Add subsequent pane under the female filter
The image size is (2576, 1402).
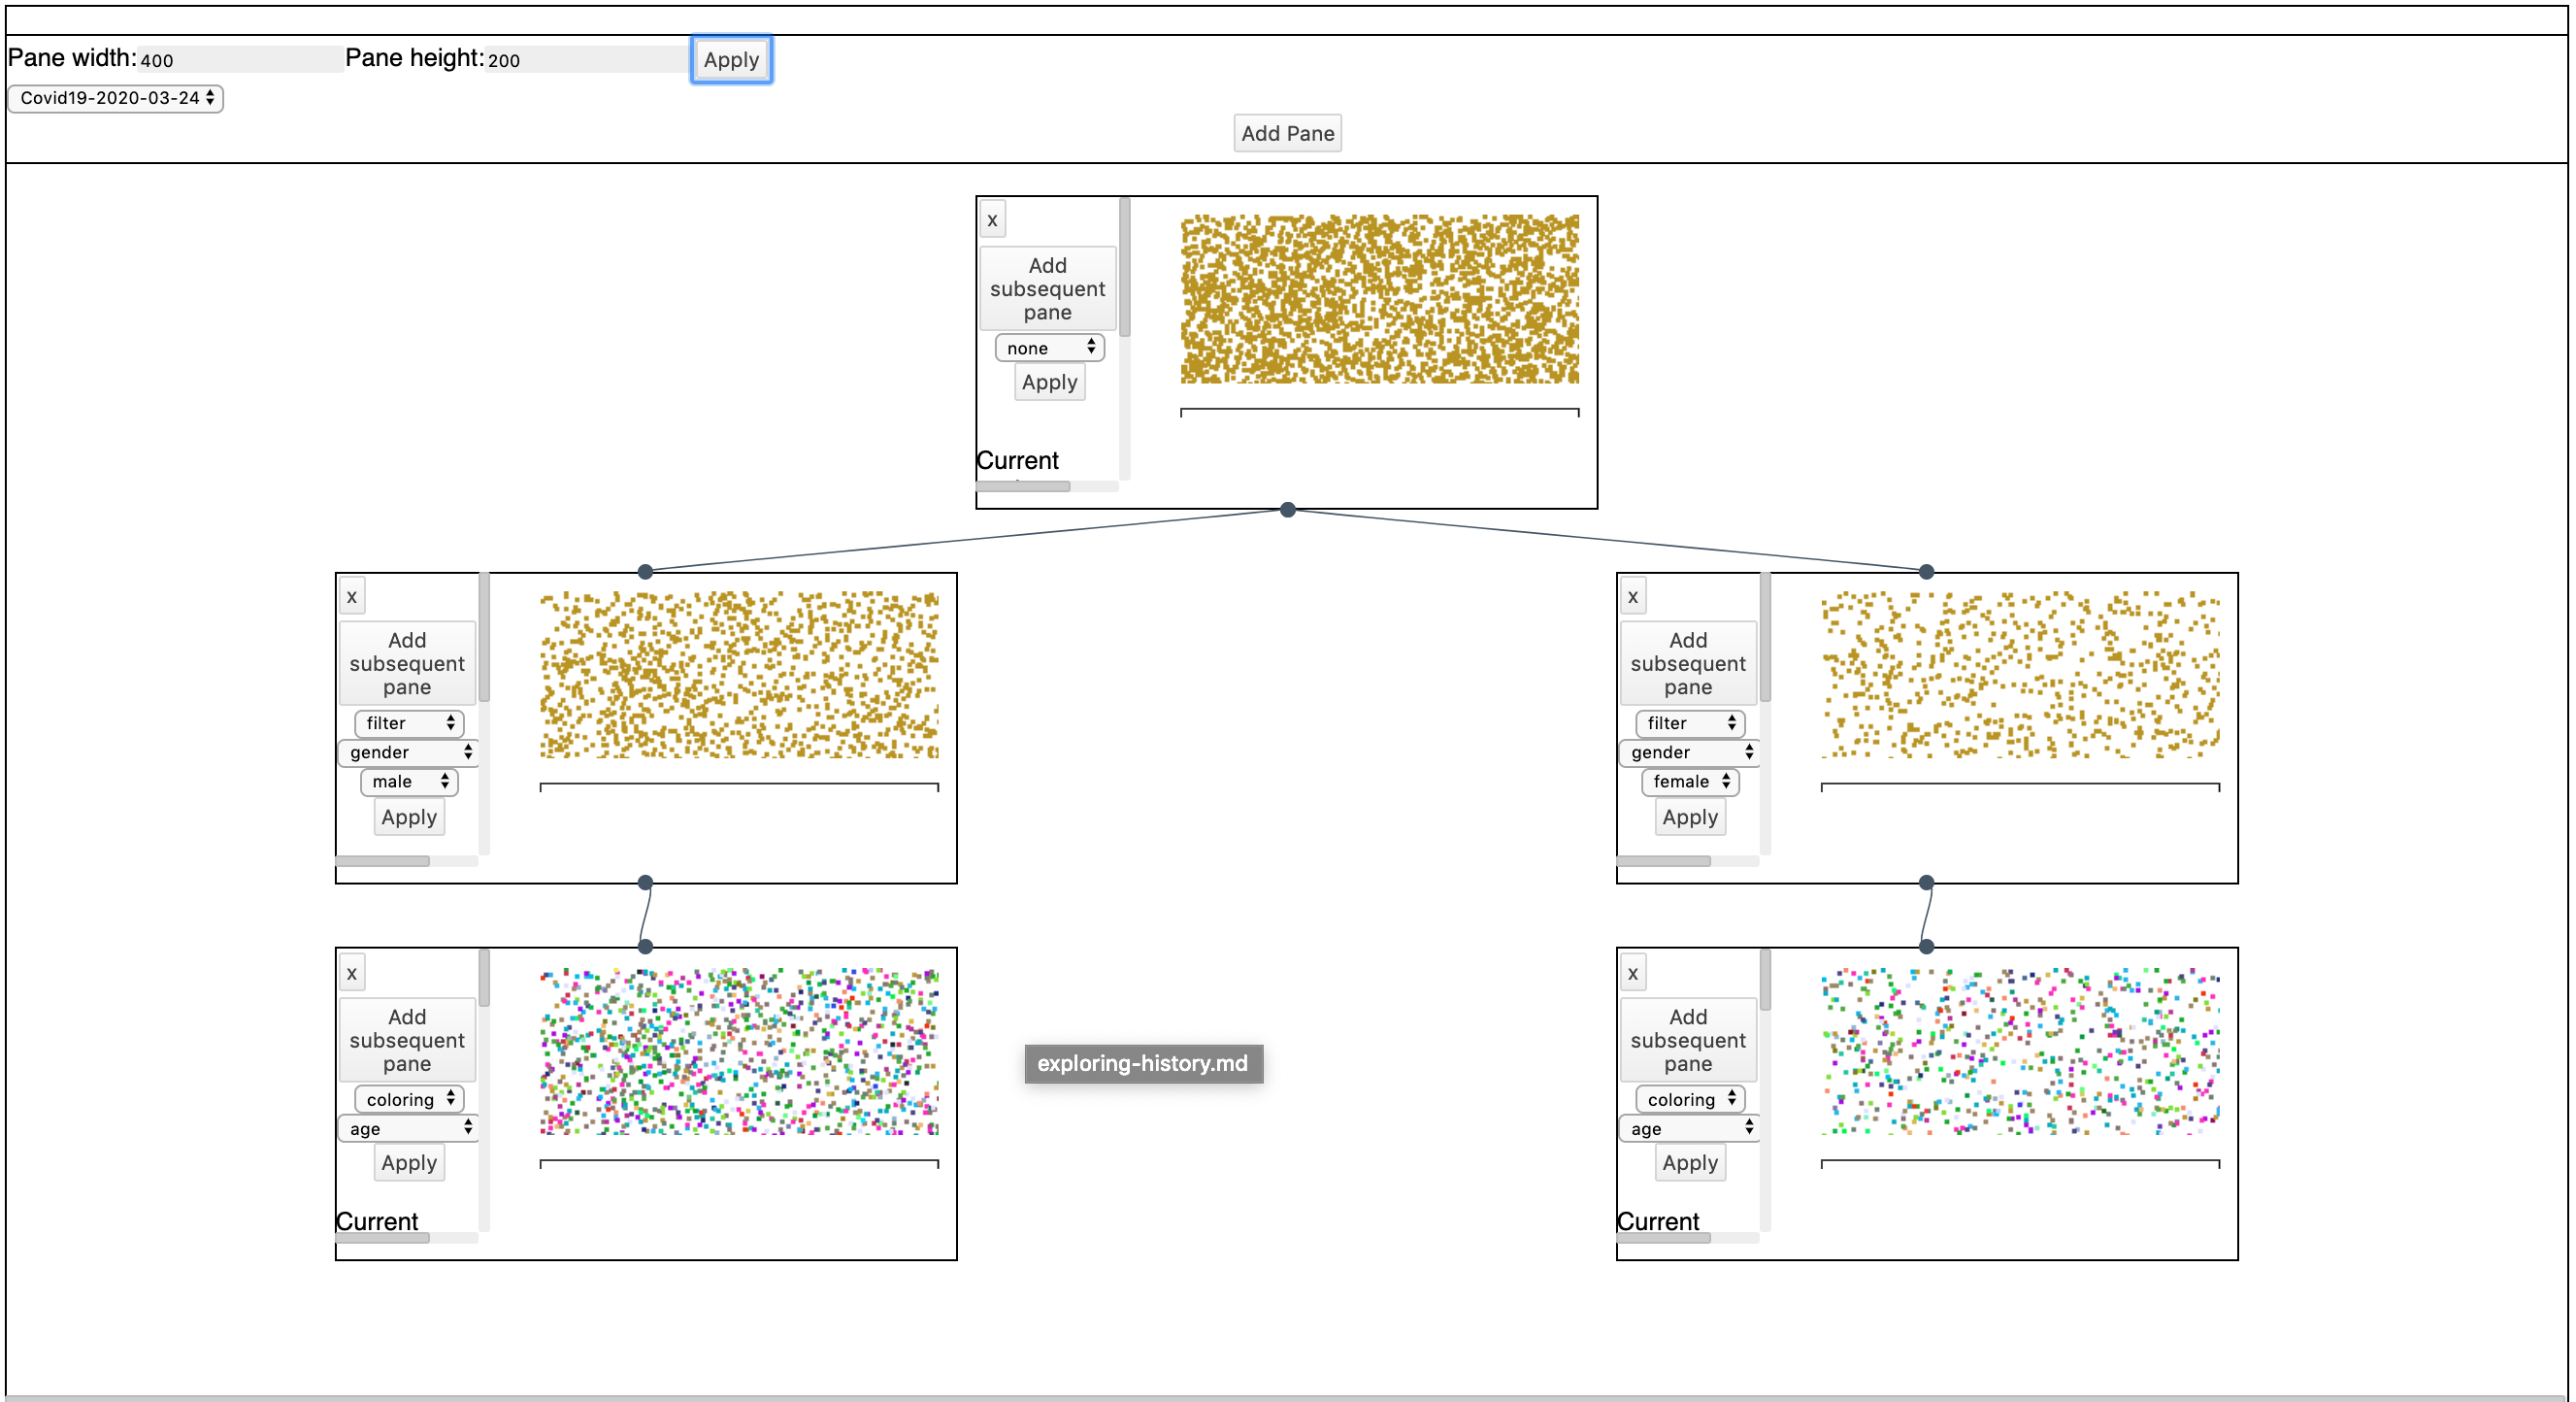(x=1687, y=664)
